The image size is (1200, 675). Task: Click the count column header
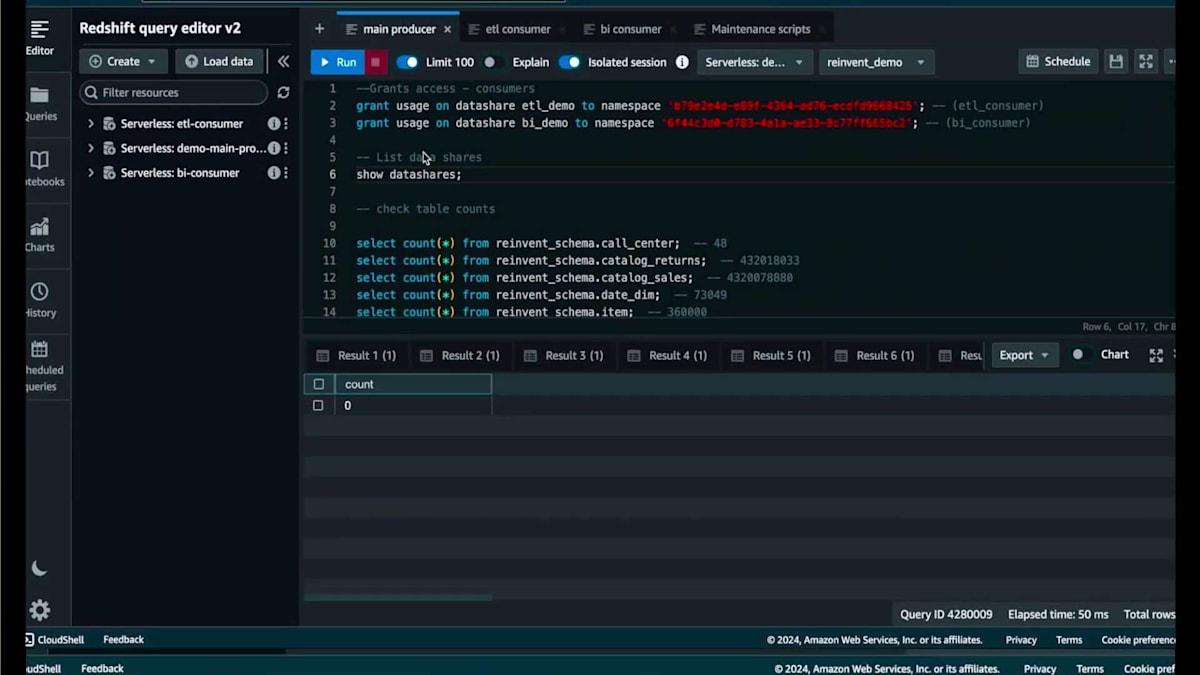point(413,384)
